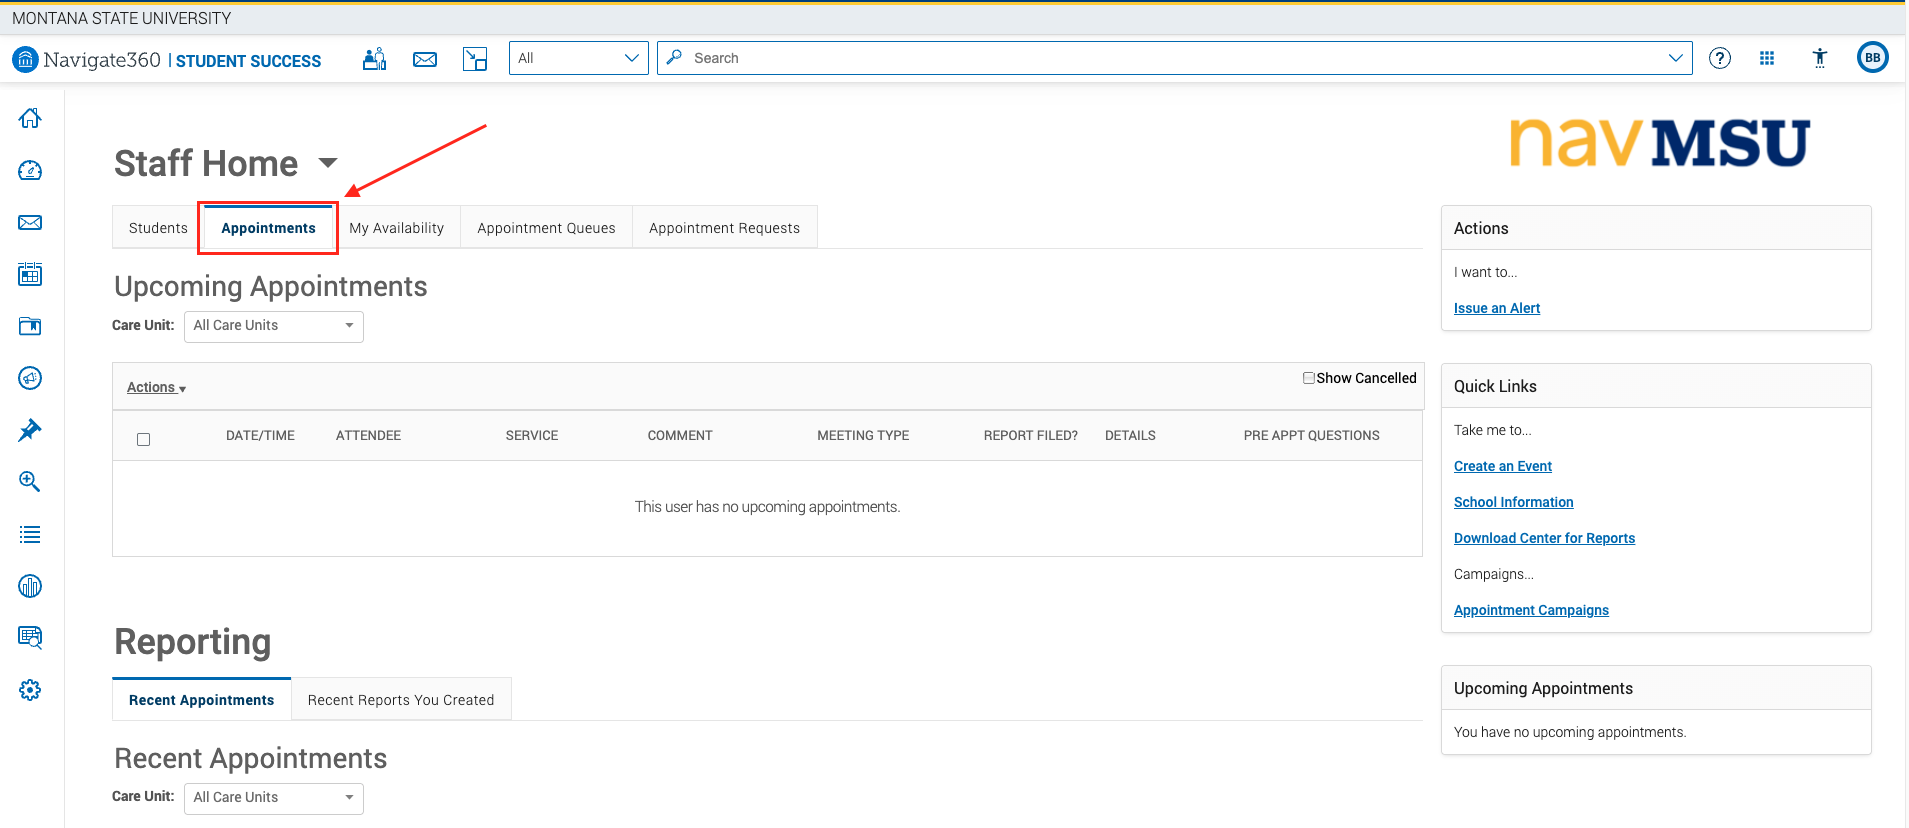1909x828 pixels.
Task: Open the report search icon in sidebar
Action: coord(30,638)
